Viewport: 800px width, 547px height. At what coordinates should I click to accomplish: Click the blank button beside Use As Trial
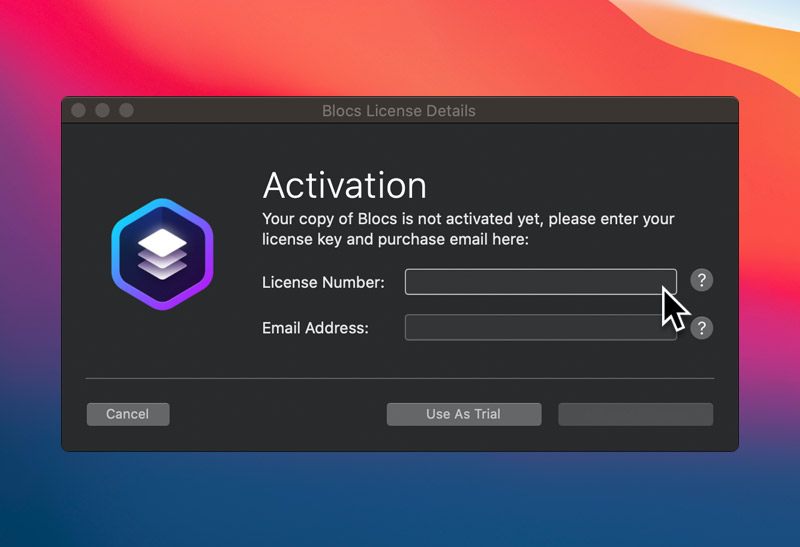click(635, 414)
